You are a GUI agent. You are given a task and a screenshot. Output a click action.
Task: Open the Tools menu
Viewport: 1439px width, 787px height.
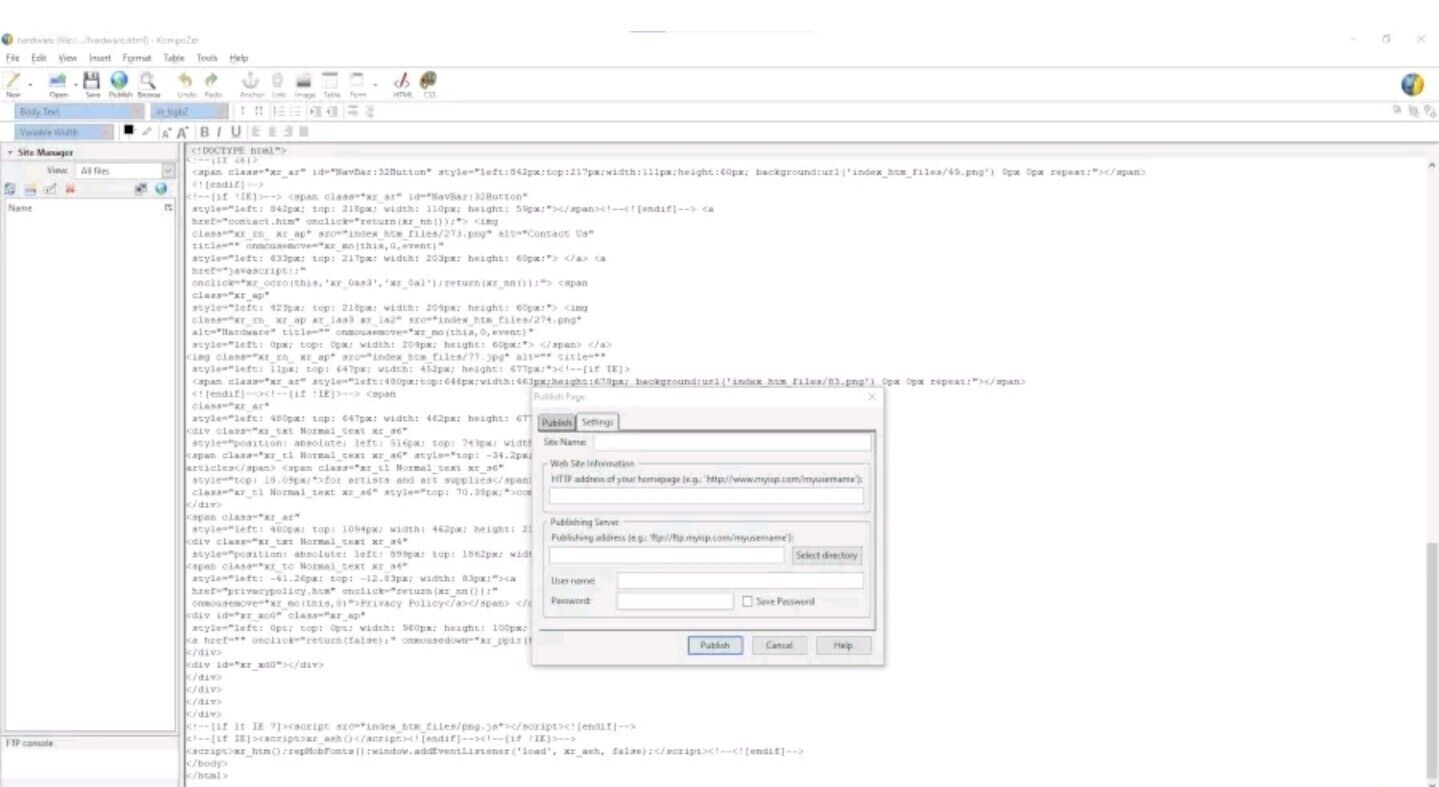pyautogui.click(x=207, y=58)
